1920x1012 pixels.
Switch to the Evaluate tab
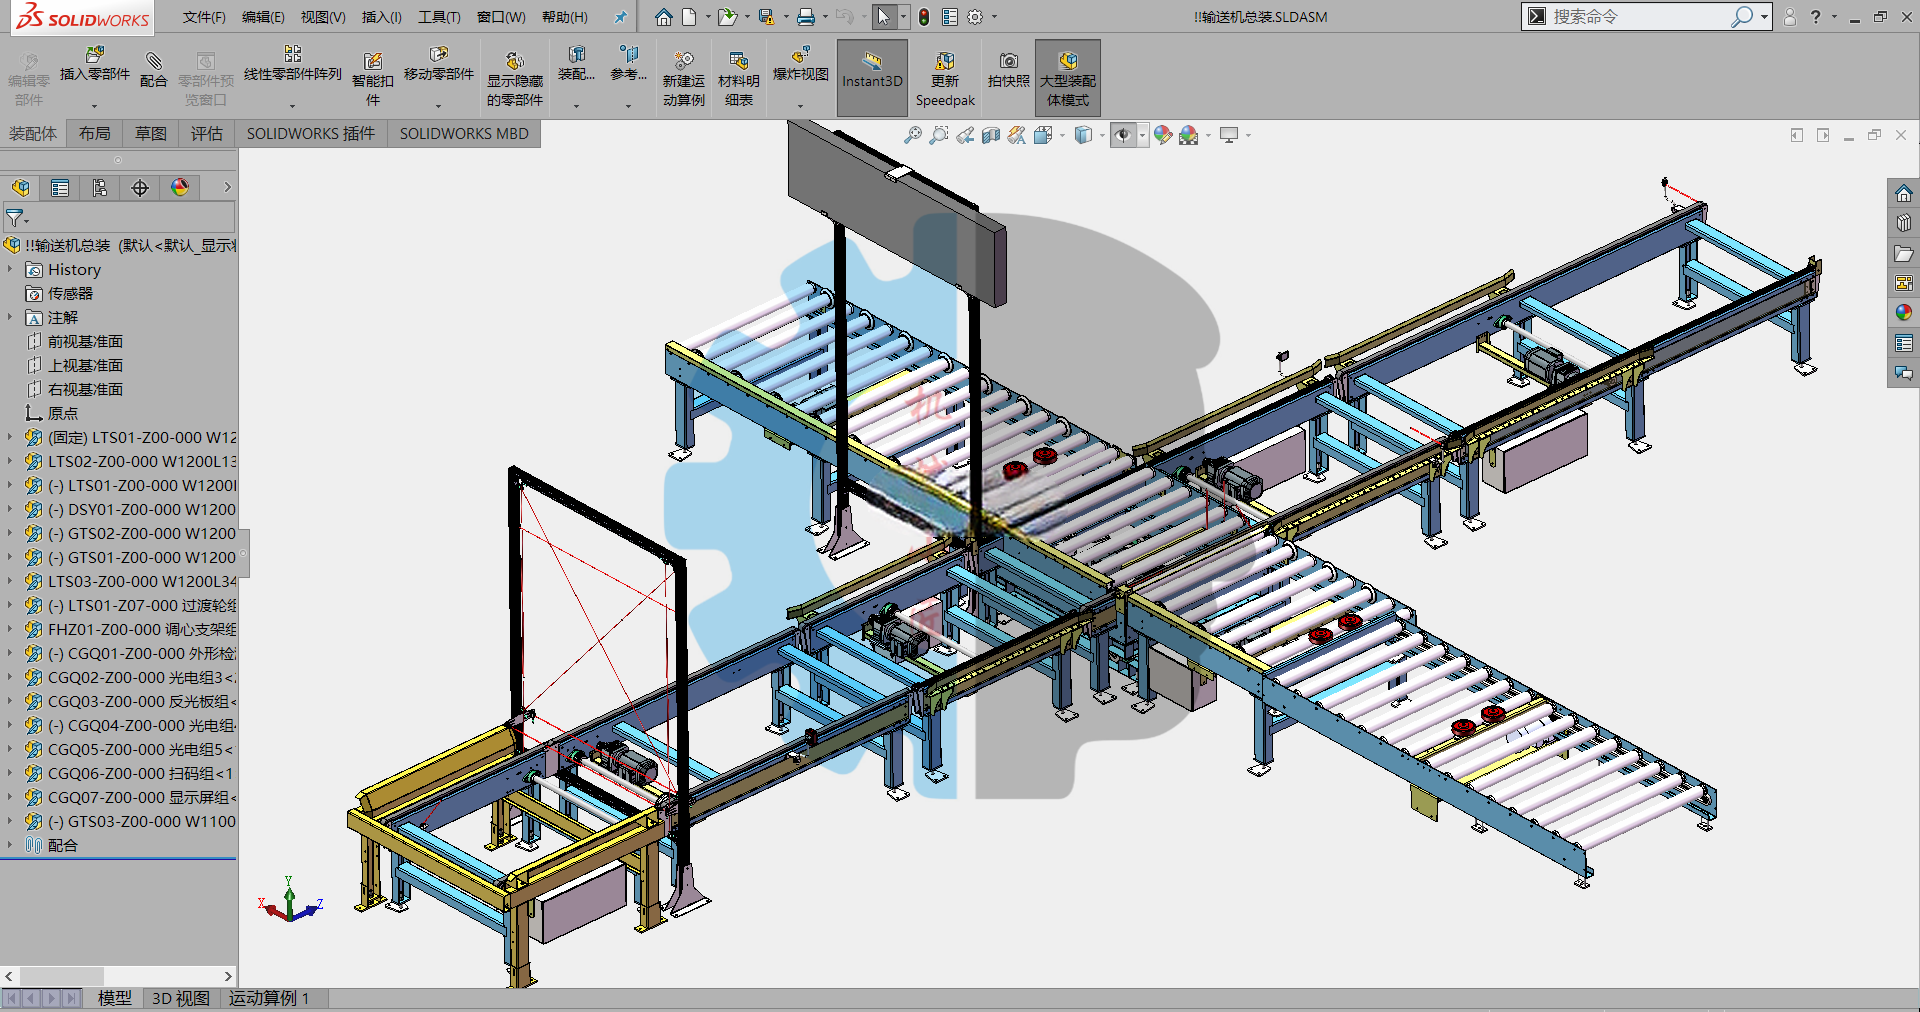pos(207,134)
